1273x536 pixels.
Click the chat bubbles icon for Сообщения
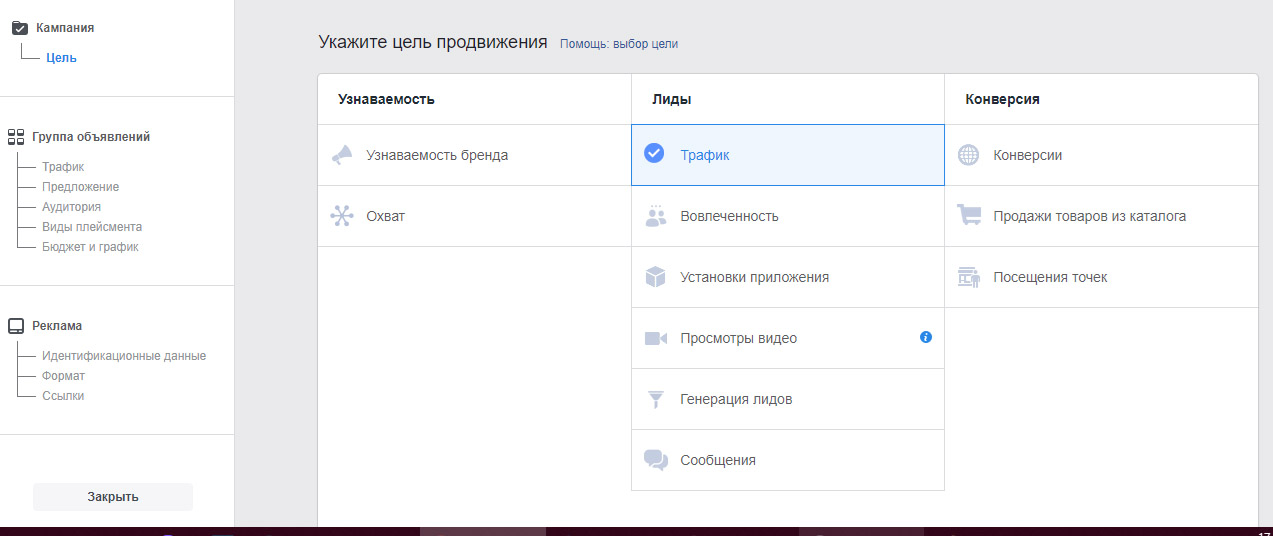pos(655,460)
